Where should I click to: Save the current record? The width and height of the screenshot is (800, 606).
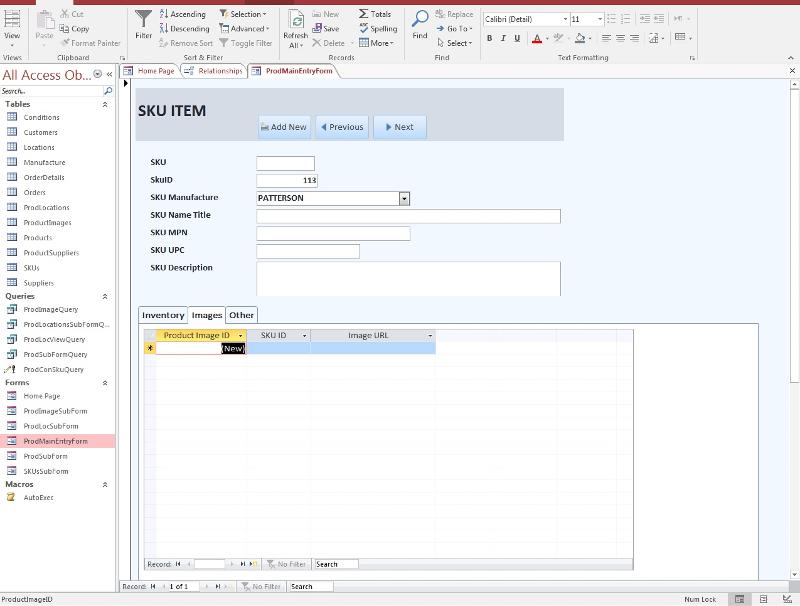(x=326, y=29)
